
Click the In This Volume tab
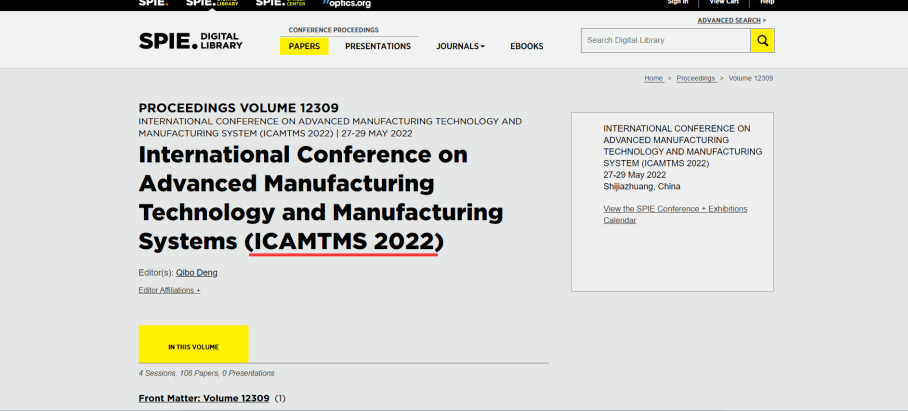click(193, 346)
